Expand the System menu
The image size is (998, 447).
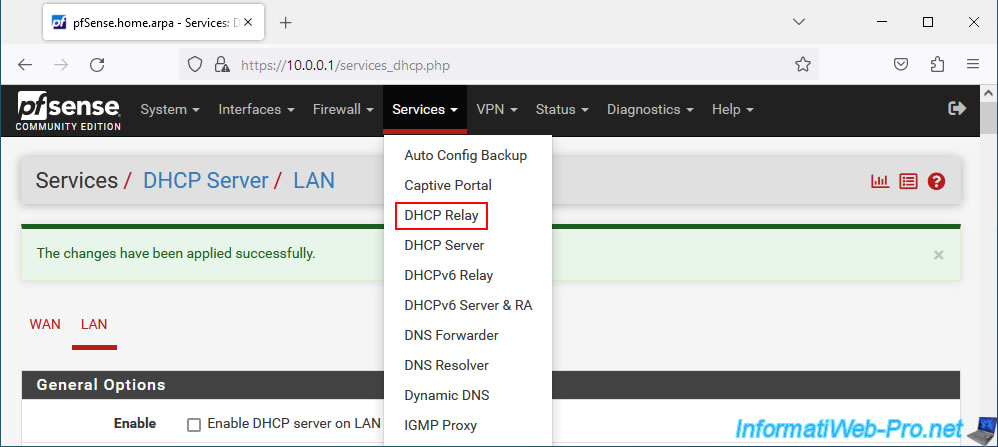[x=170, y=110]
